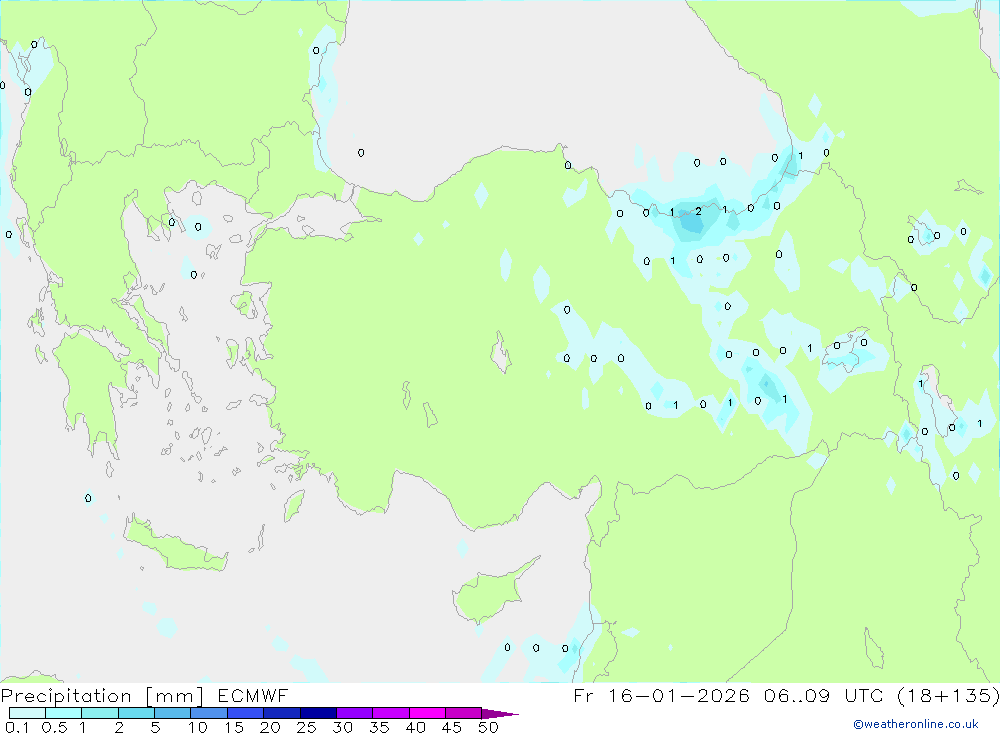Pick the 35–40 mm violet legend swatch
1000x733 pixels.
(390, 713)
